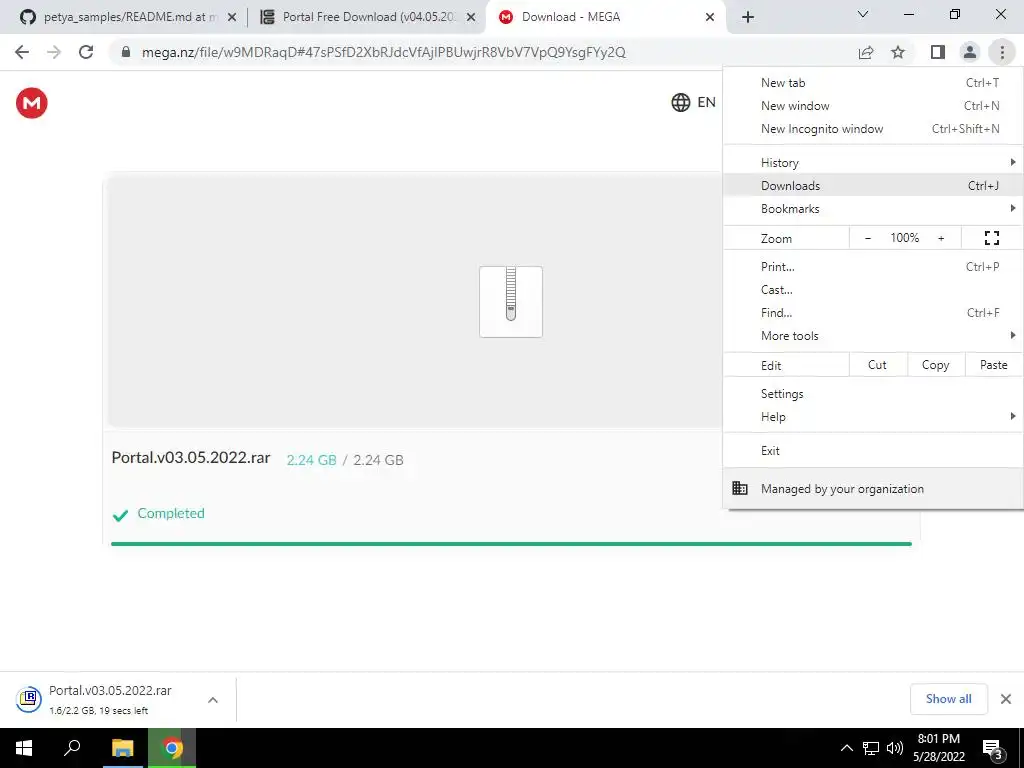Decrease zoom with the minus button
This screenshot has width=1024, height=768.
(868, 238)
